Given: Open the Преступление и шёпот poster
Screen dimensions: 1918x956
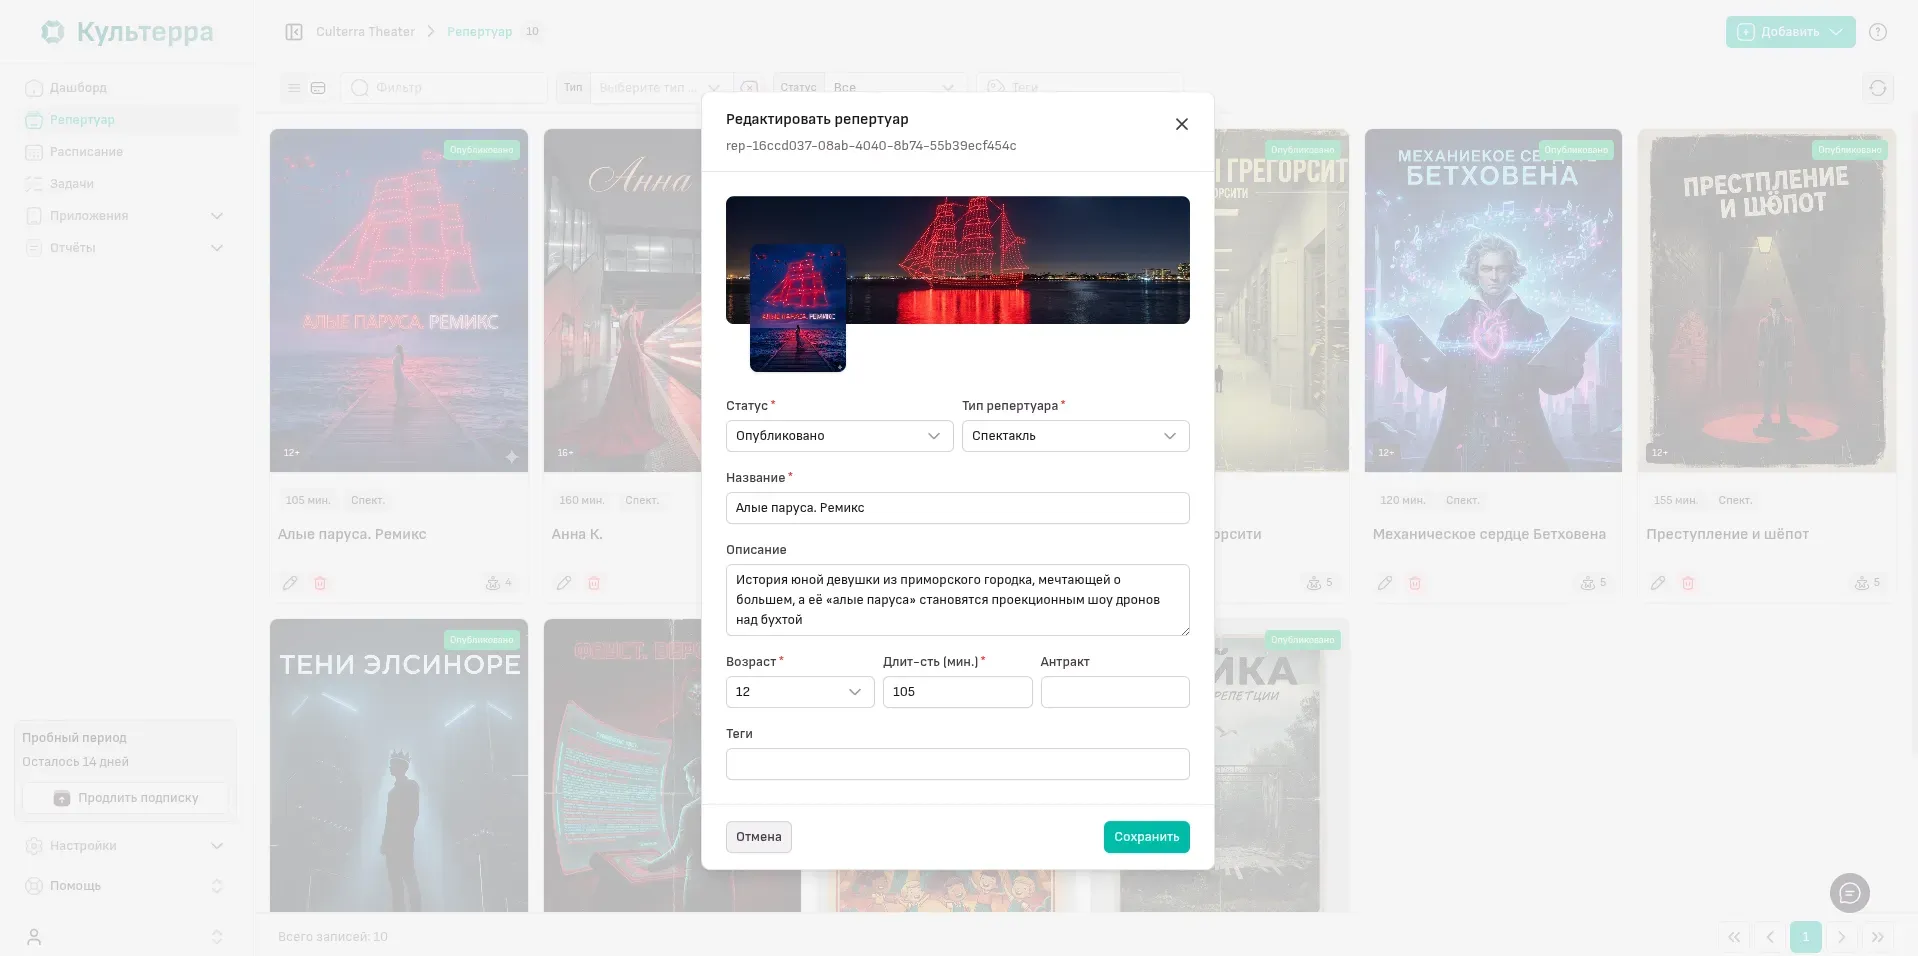Looking at the screenshot, I should click(1767, 300).
